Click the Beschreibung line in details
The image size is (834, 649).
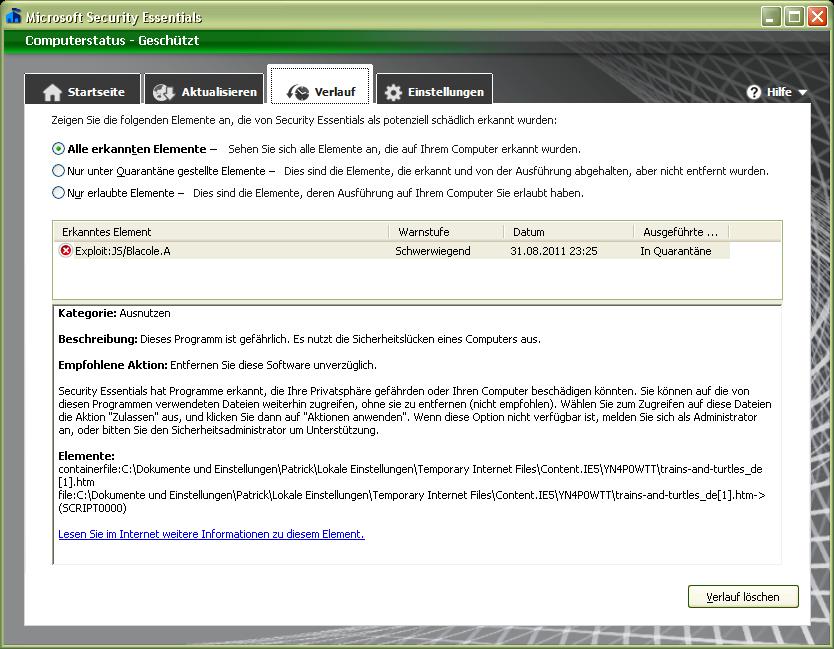point(299,339)
